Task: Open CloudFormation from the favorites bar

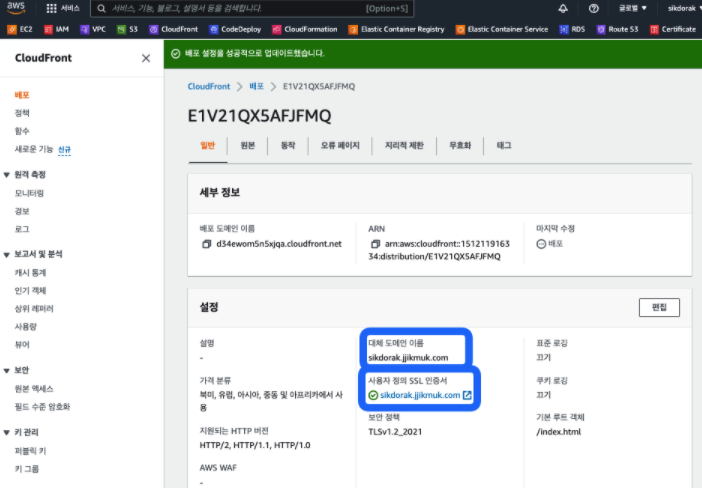Action: tap(305, 30)
